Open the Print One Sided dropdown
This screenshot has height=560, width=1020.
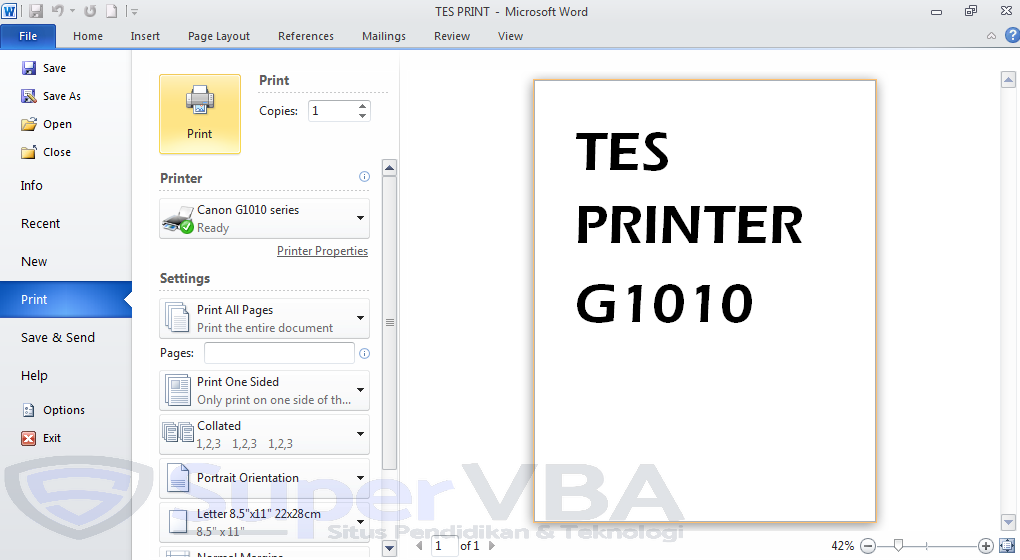(264, 390)
